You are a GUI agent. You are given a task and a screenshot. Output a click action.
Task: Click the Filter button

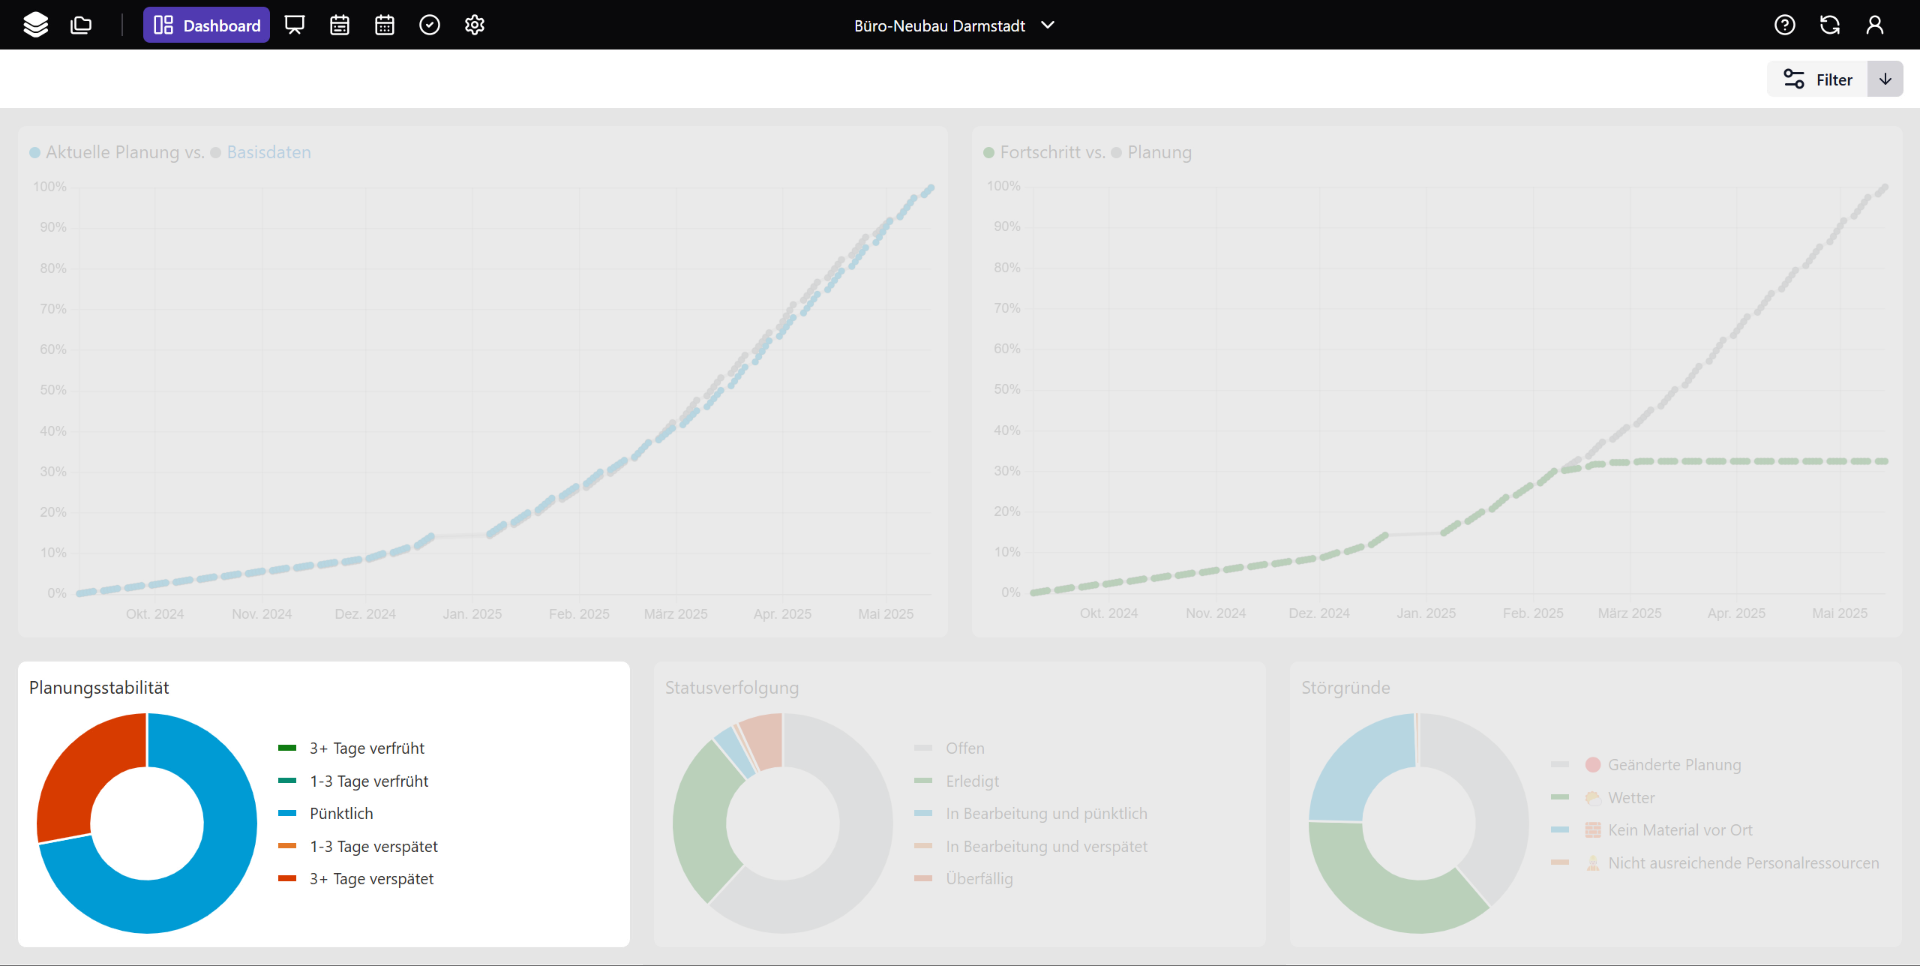(x=1819, y=80)
